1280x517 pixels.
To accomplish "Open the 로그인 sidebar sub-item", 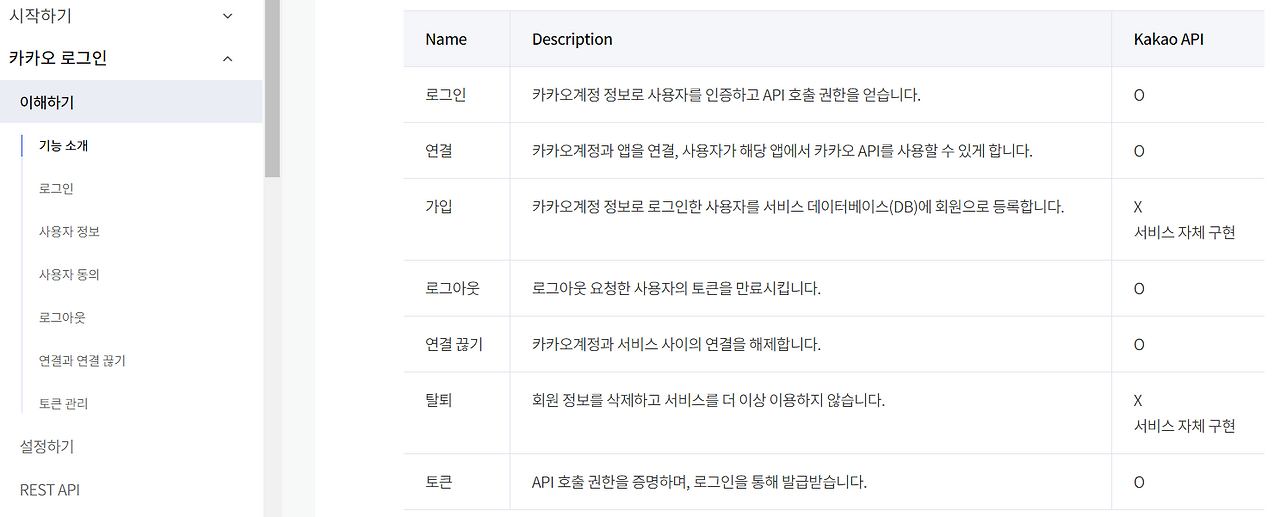I will [x=56, y=189].
